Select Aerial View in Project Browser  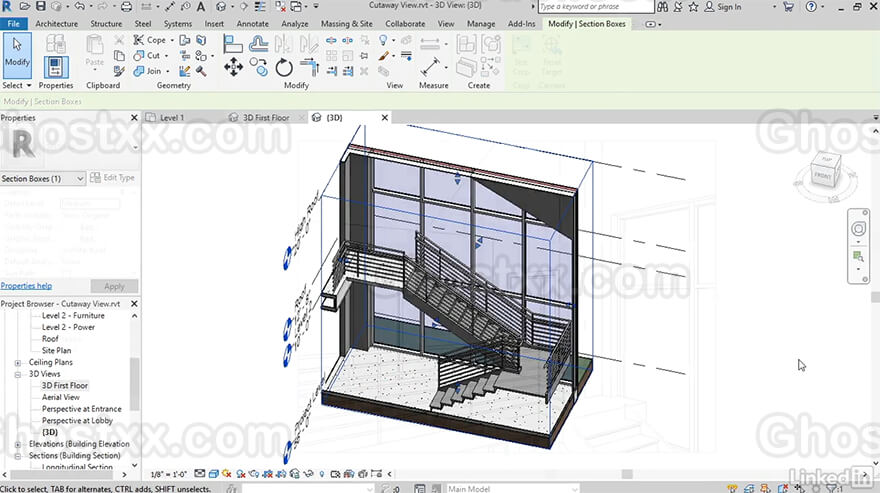[x=61, y=397]
